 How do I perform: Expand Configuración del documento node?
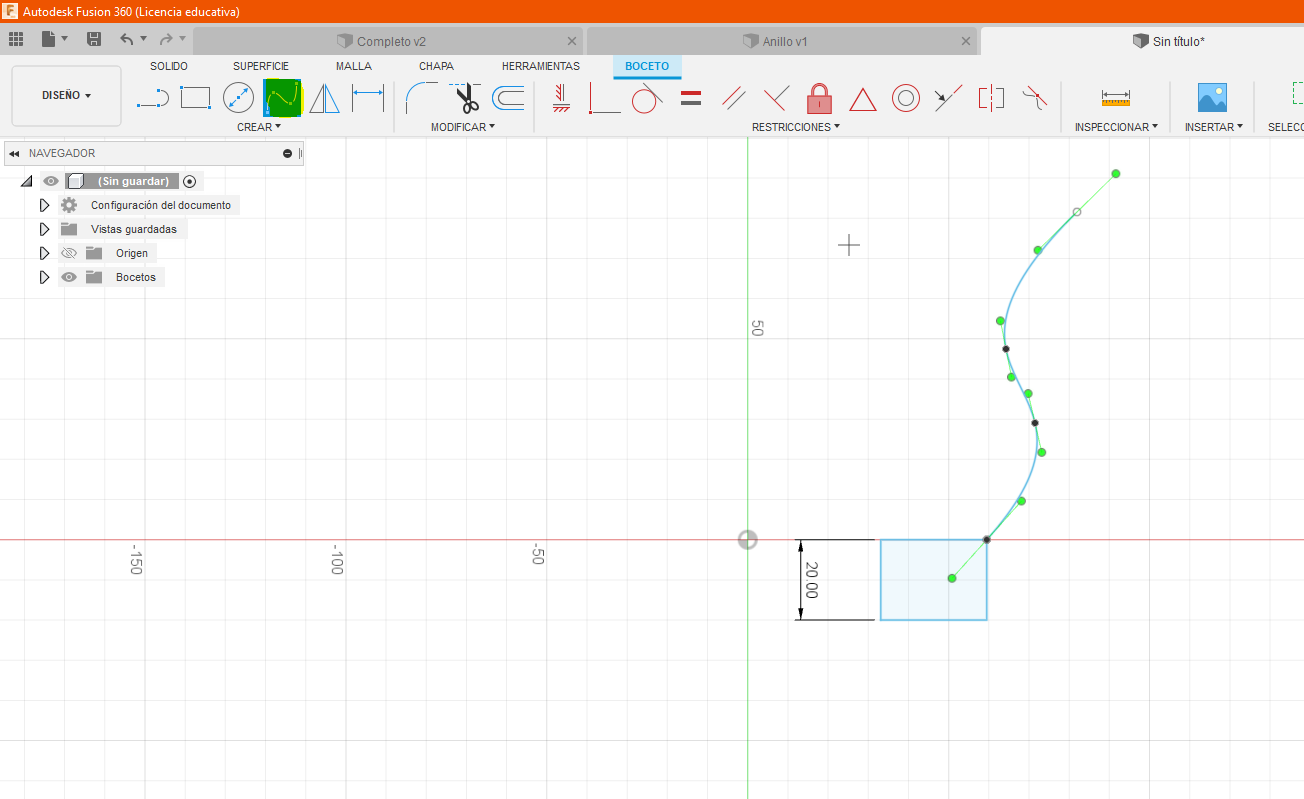click(x=44, y=205)
